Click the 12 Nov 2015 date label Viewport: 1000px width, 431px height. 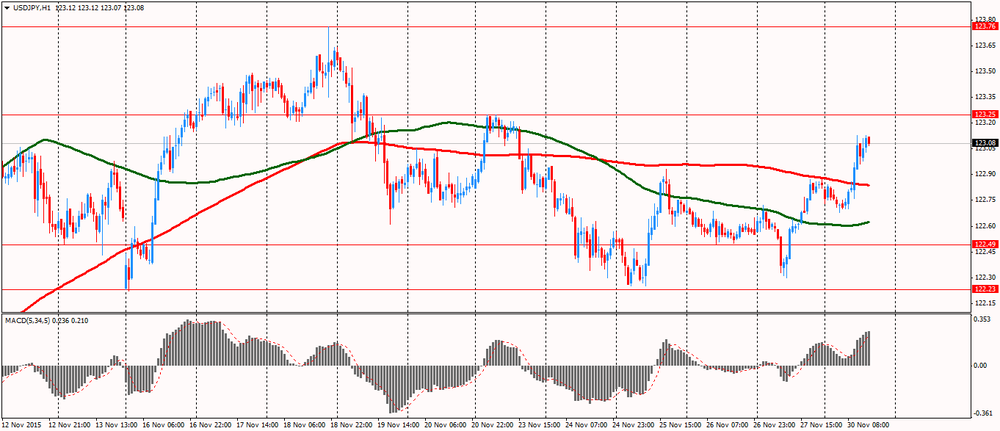click(22, 424)
